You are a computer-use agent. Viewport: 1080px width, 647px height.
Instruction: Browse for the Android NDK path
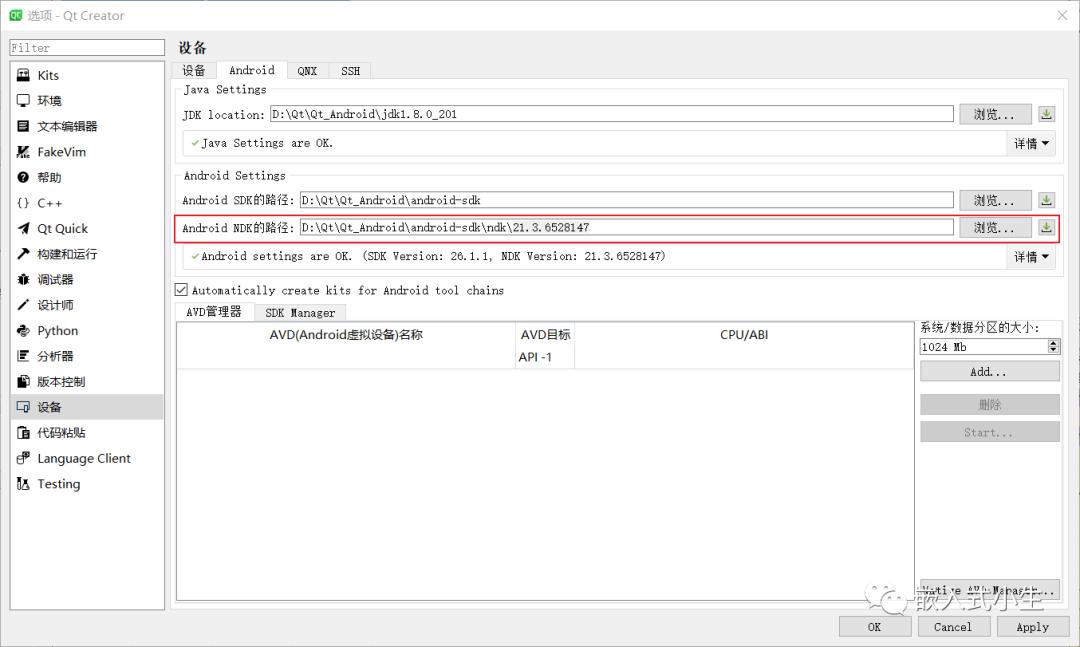tap(995, 227)
